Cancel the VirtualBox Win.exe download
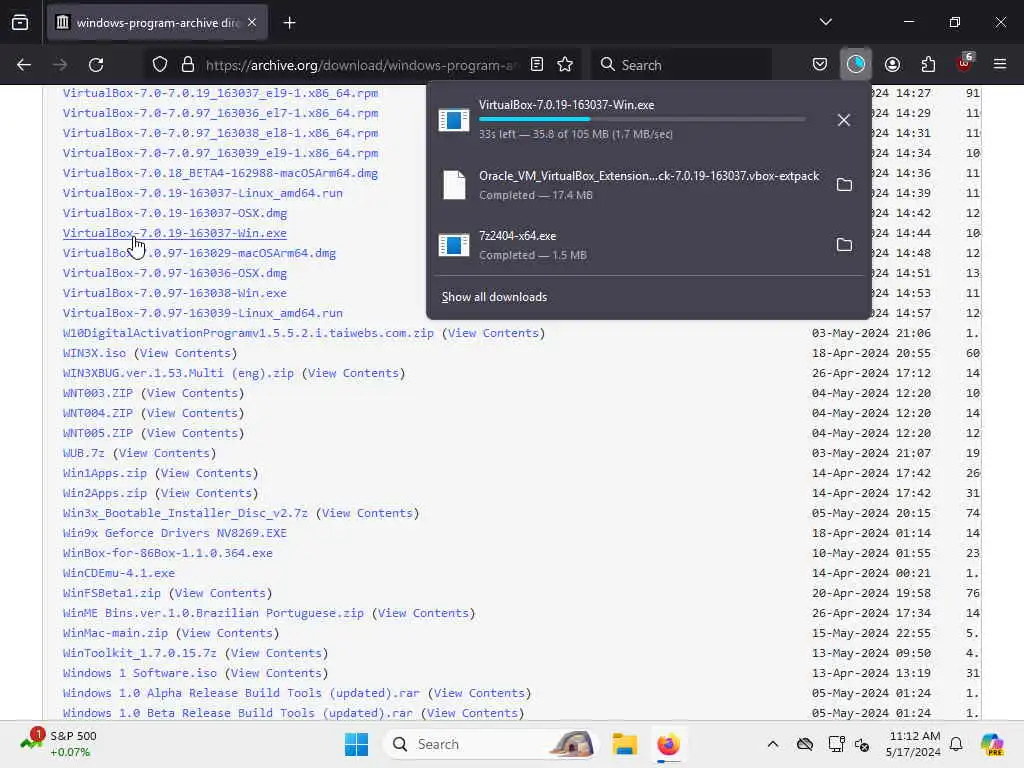 [x=844, y=120]
